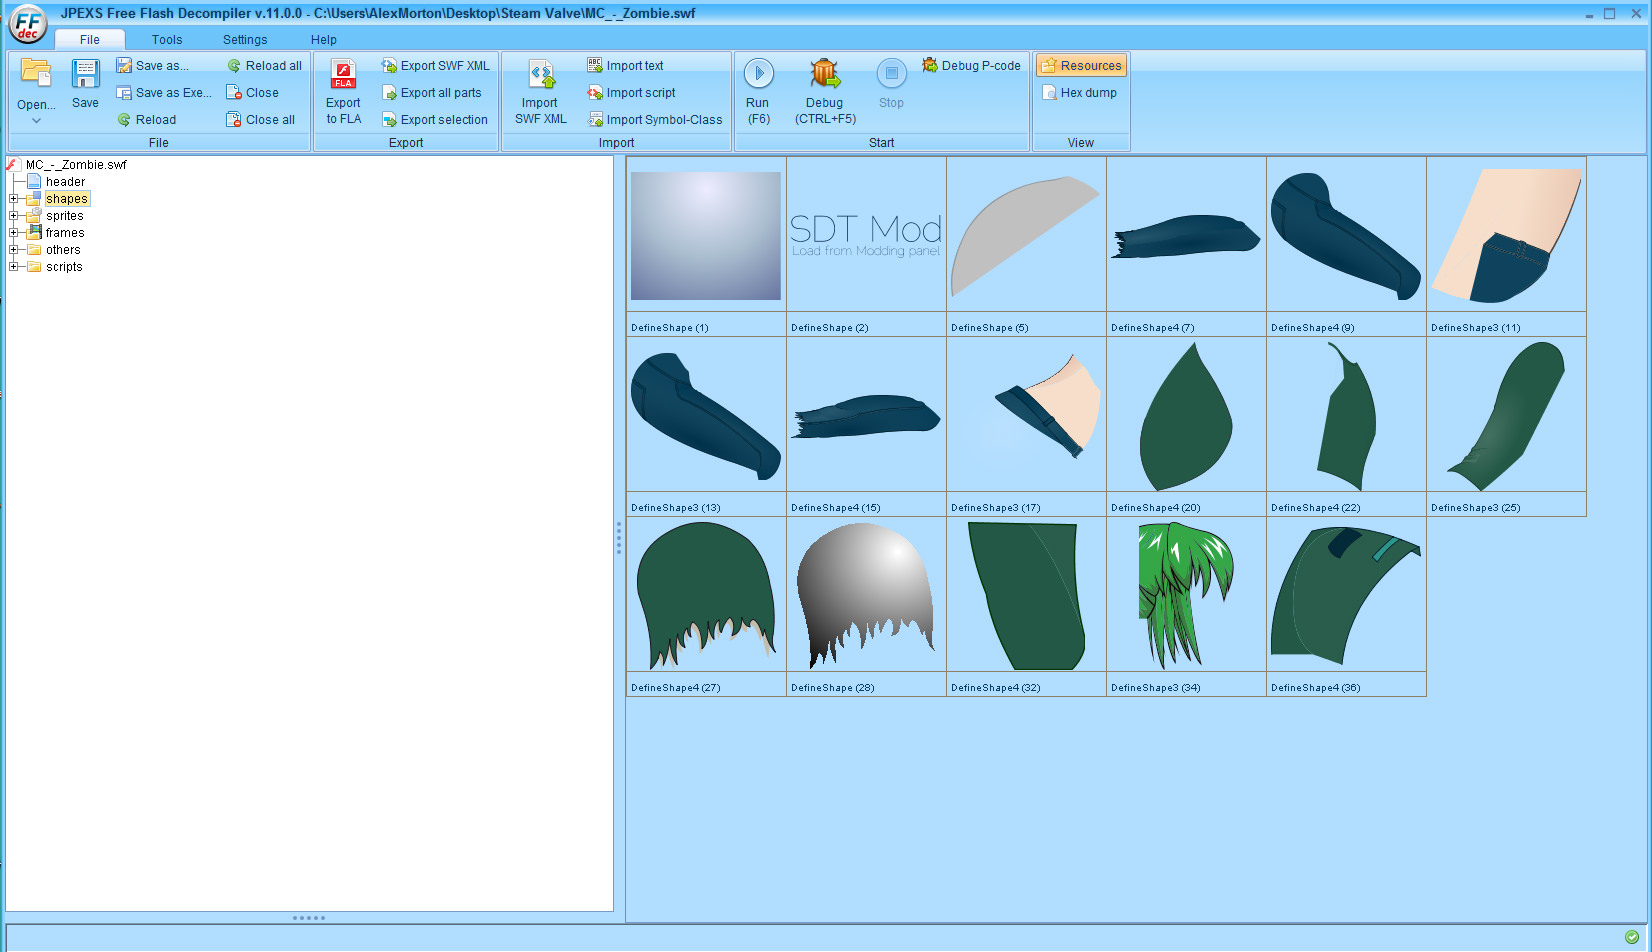
Task: Click the Import SWF XML icon
Action: tap(541, 75)
